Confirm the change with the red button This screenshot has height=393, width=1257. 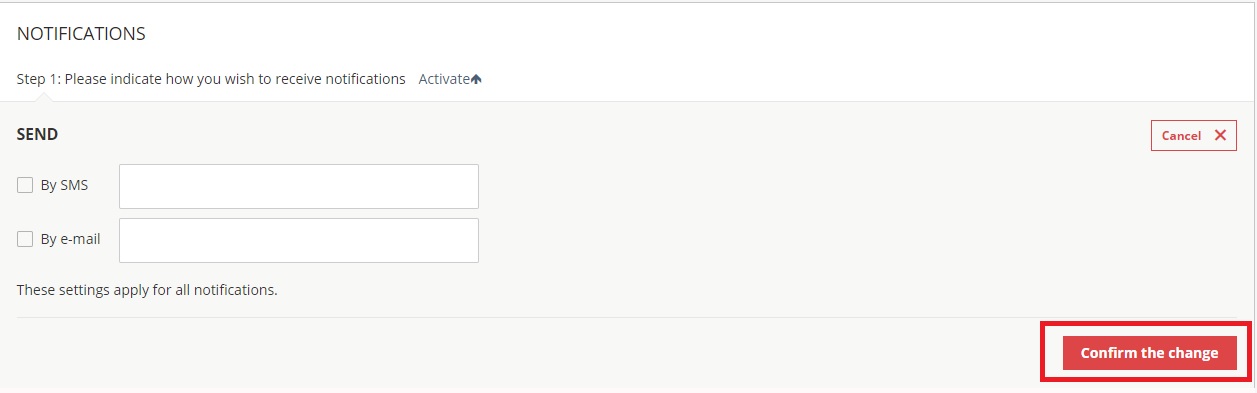point(1149,352)
